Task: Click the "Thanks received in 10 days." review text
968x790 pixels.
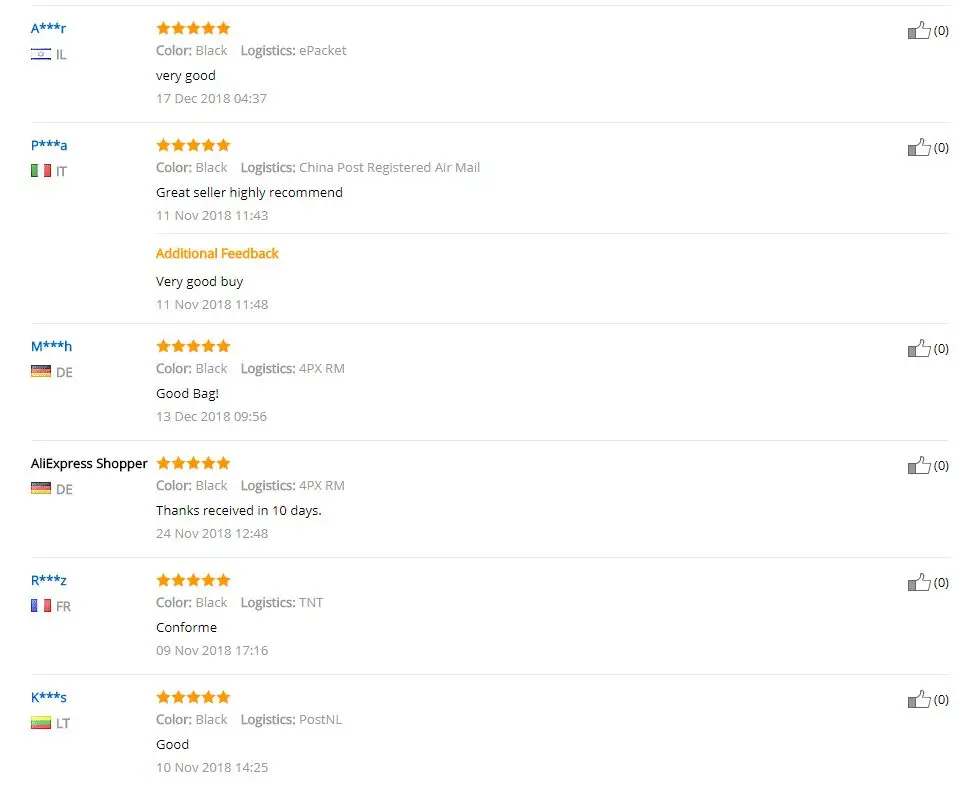Action: click(x=239, y=510)
